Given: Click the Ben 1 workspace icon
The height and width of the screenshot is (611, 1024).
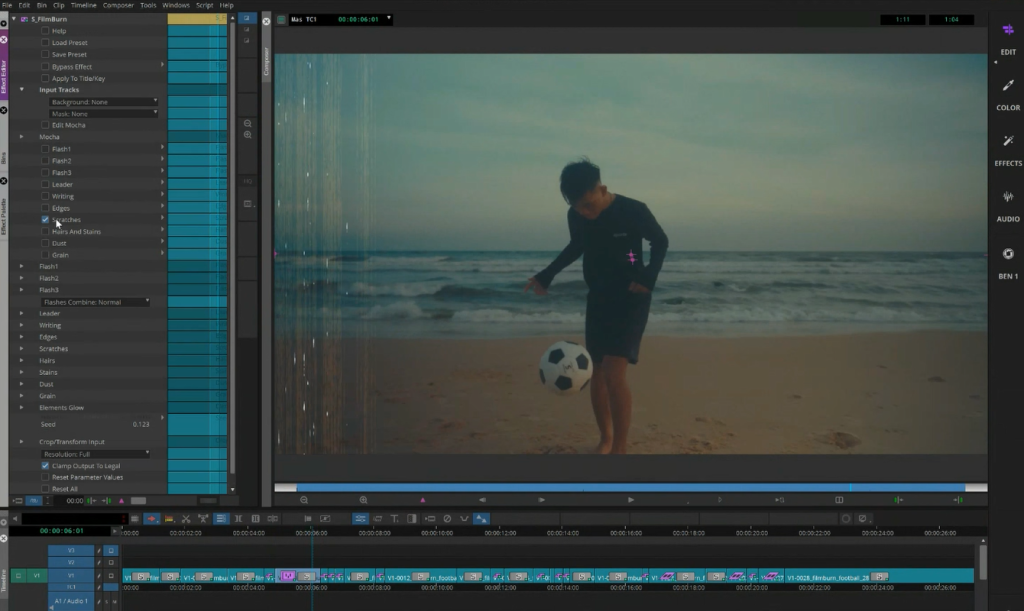Looking at the screenshot, I should (x=1007, y=254).
